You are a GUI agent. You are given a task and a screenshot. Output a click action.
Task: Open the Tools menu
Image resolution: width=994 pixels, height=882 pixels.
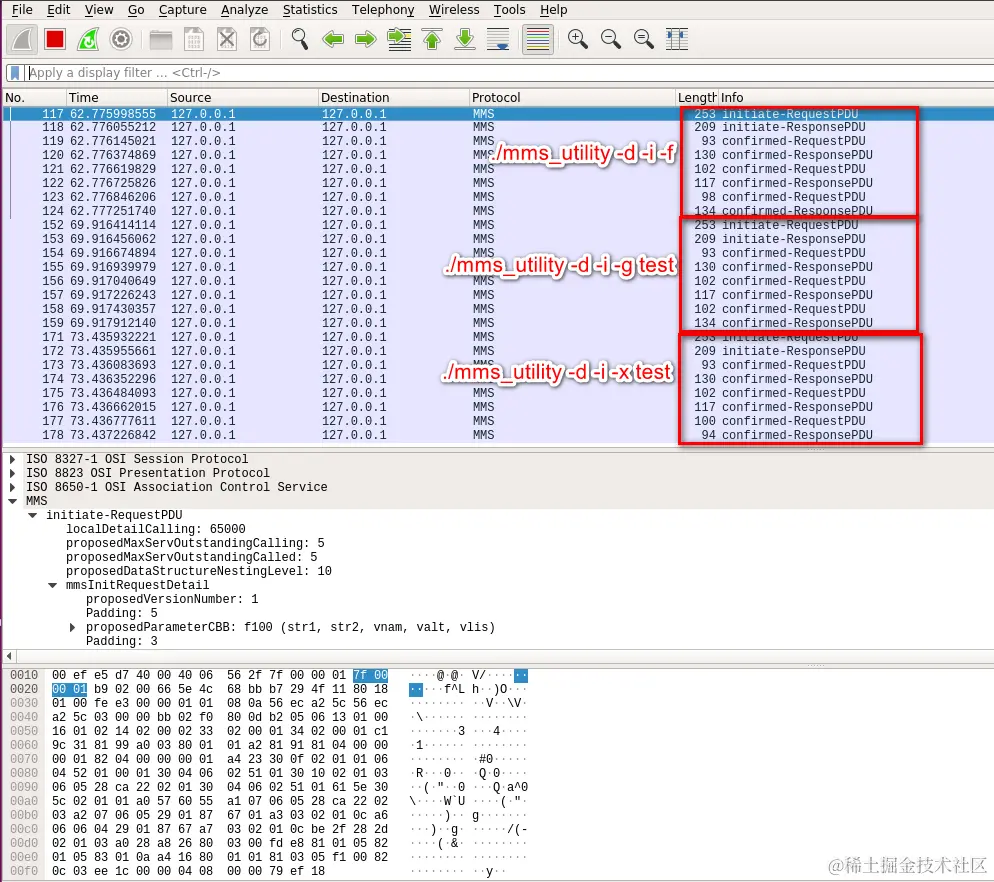coord(510,10)
